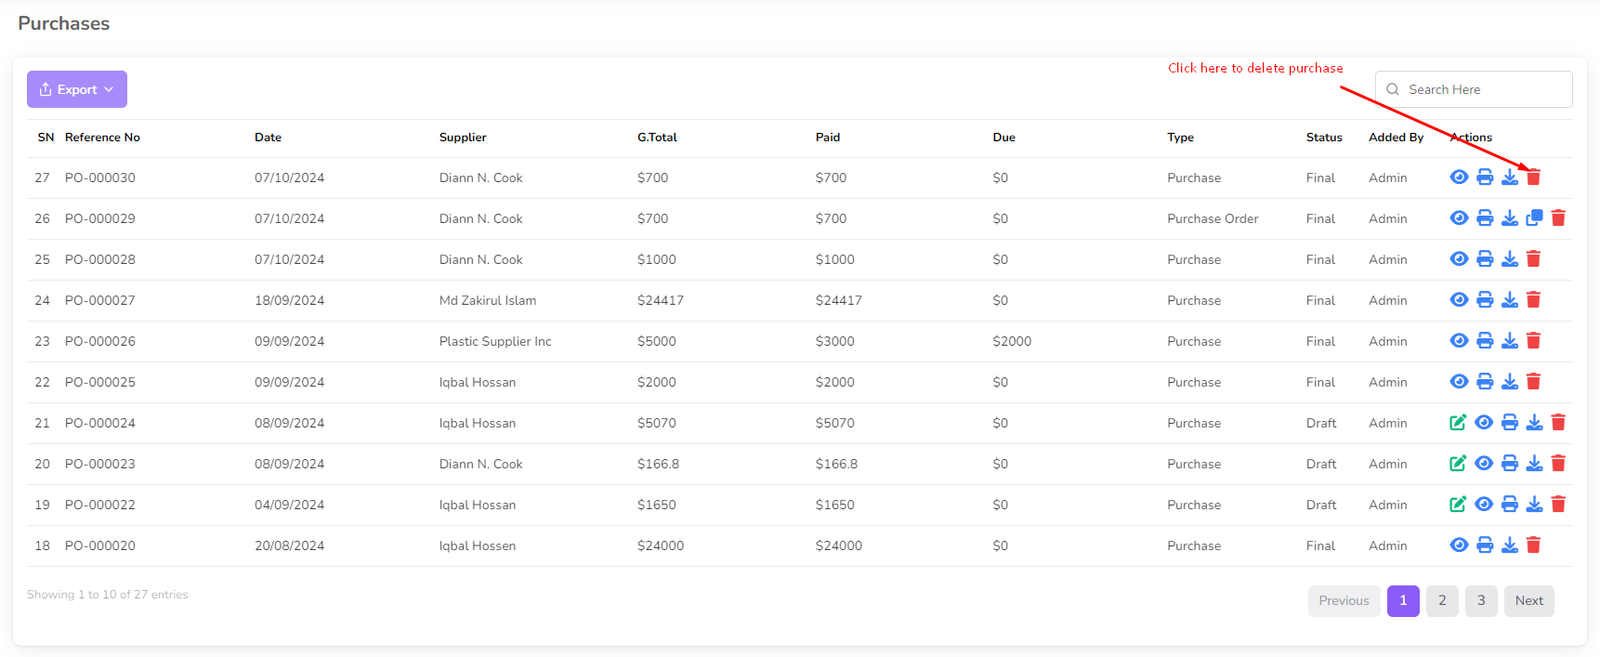Click the Next page button
Image resolution: width=1600 pixels, height=657 pixels.
[x=1528, y=601]
